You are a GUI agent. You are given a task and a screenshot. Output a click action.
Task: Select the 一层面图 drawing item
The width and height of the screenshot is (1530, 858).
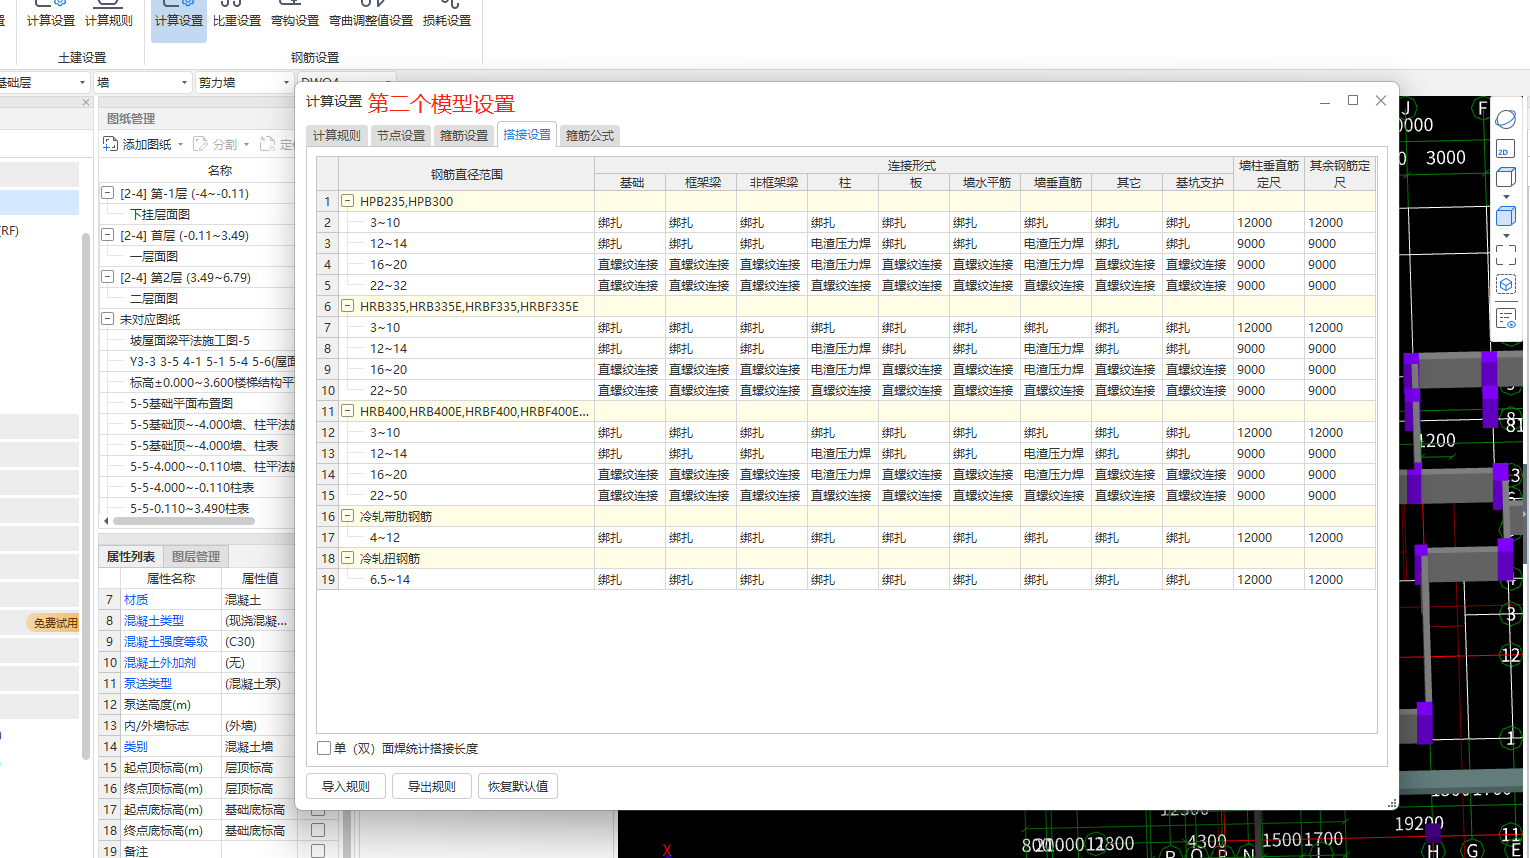(x=154, y=256)
